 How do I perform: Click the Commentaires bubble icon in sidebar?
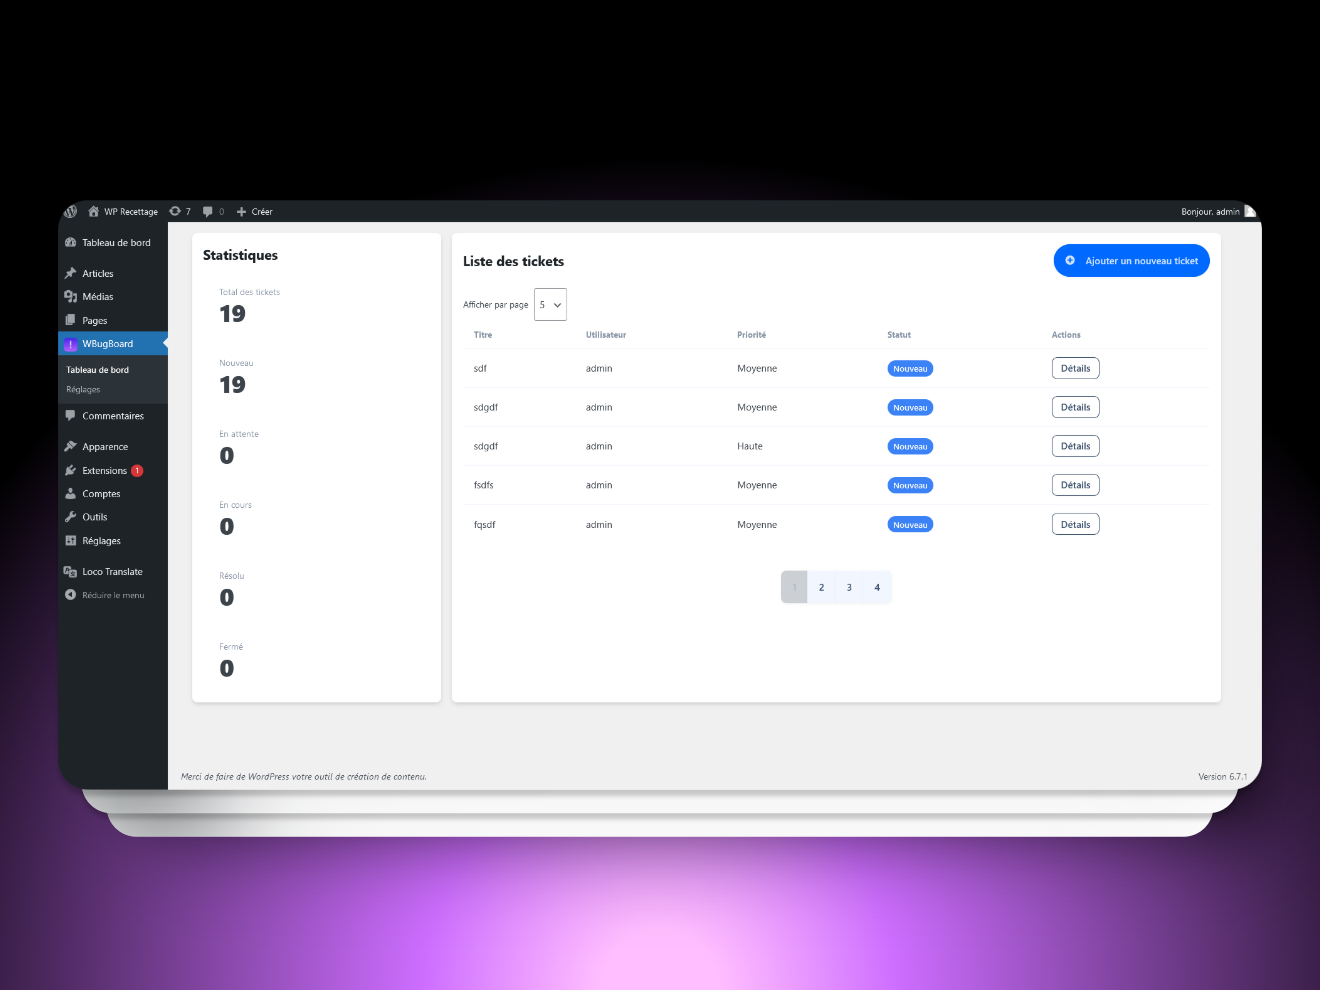click(70, 416)
